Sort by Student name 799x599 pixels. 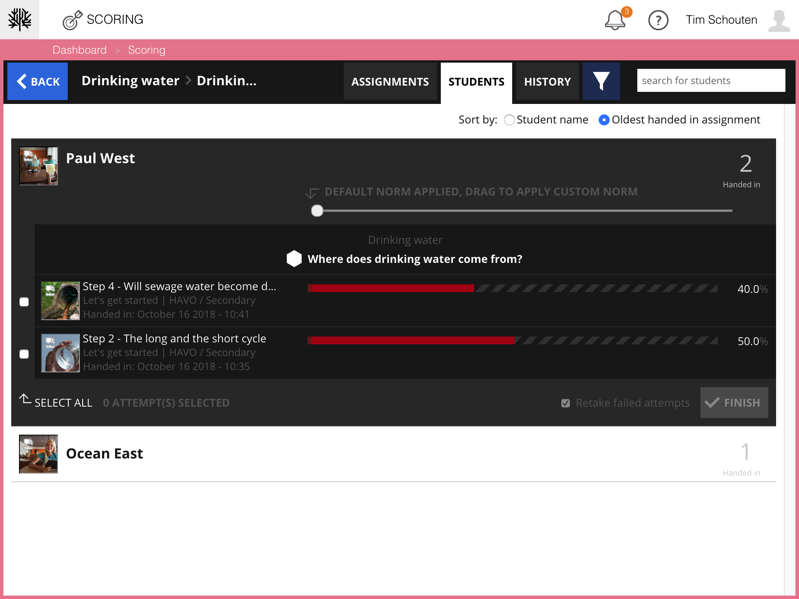point(509,120)
